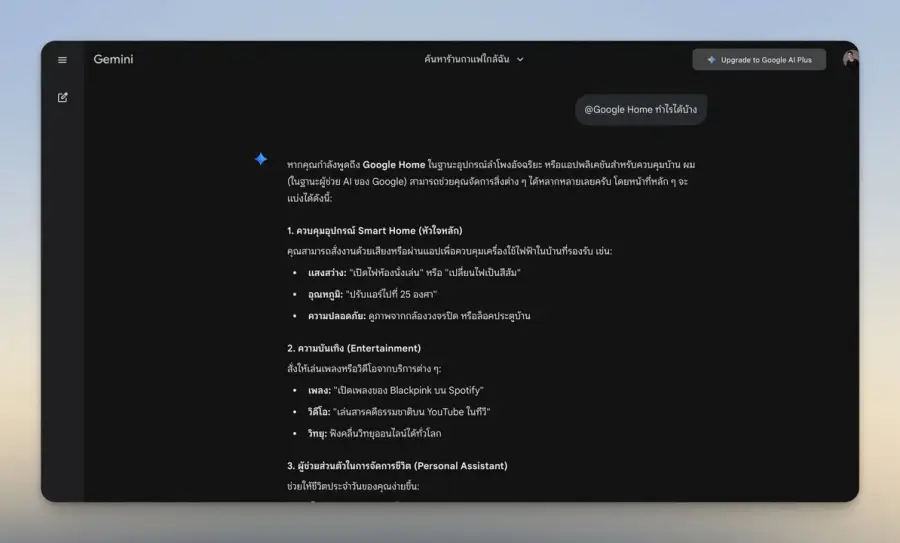Click the bullet starting with แสงสว่าง
The width and height of the screenshot is (900, 543).
pyautogui.click(x=414, y=273)
